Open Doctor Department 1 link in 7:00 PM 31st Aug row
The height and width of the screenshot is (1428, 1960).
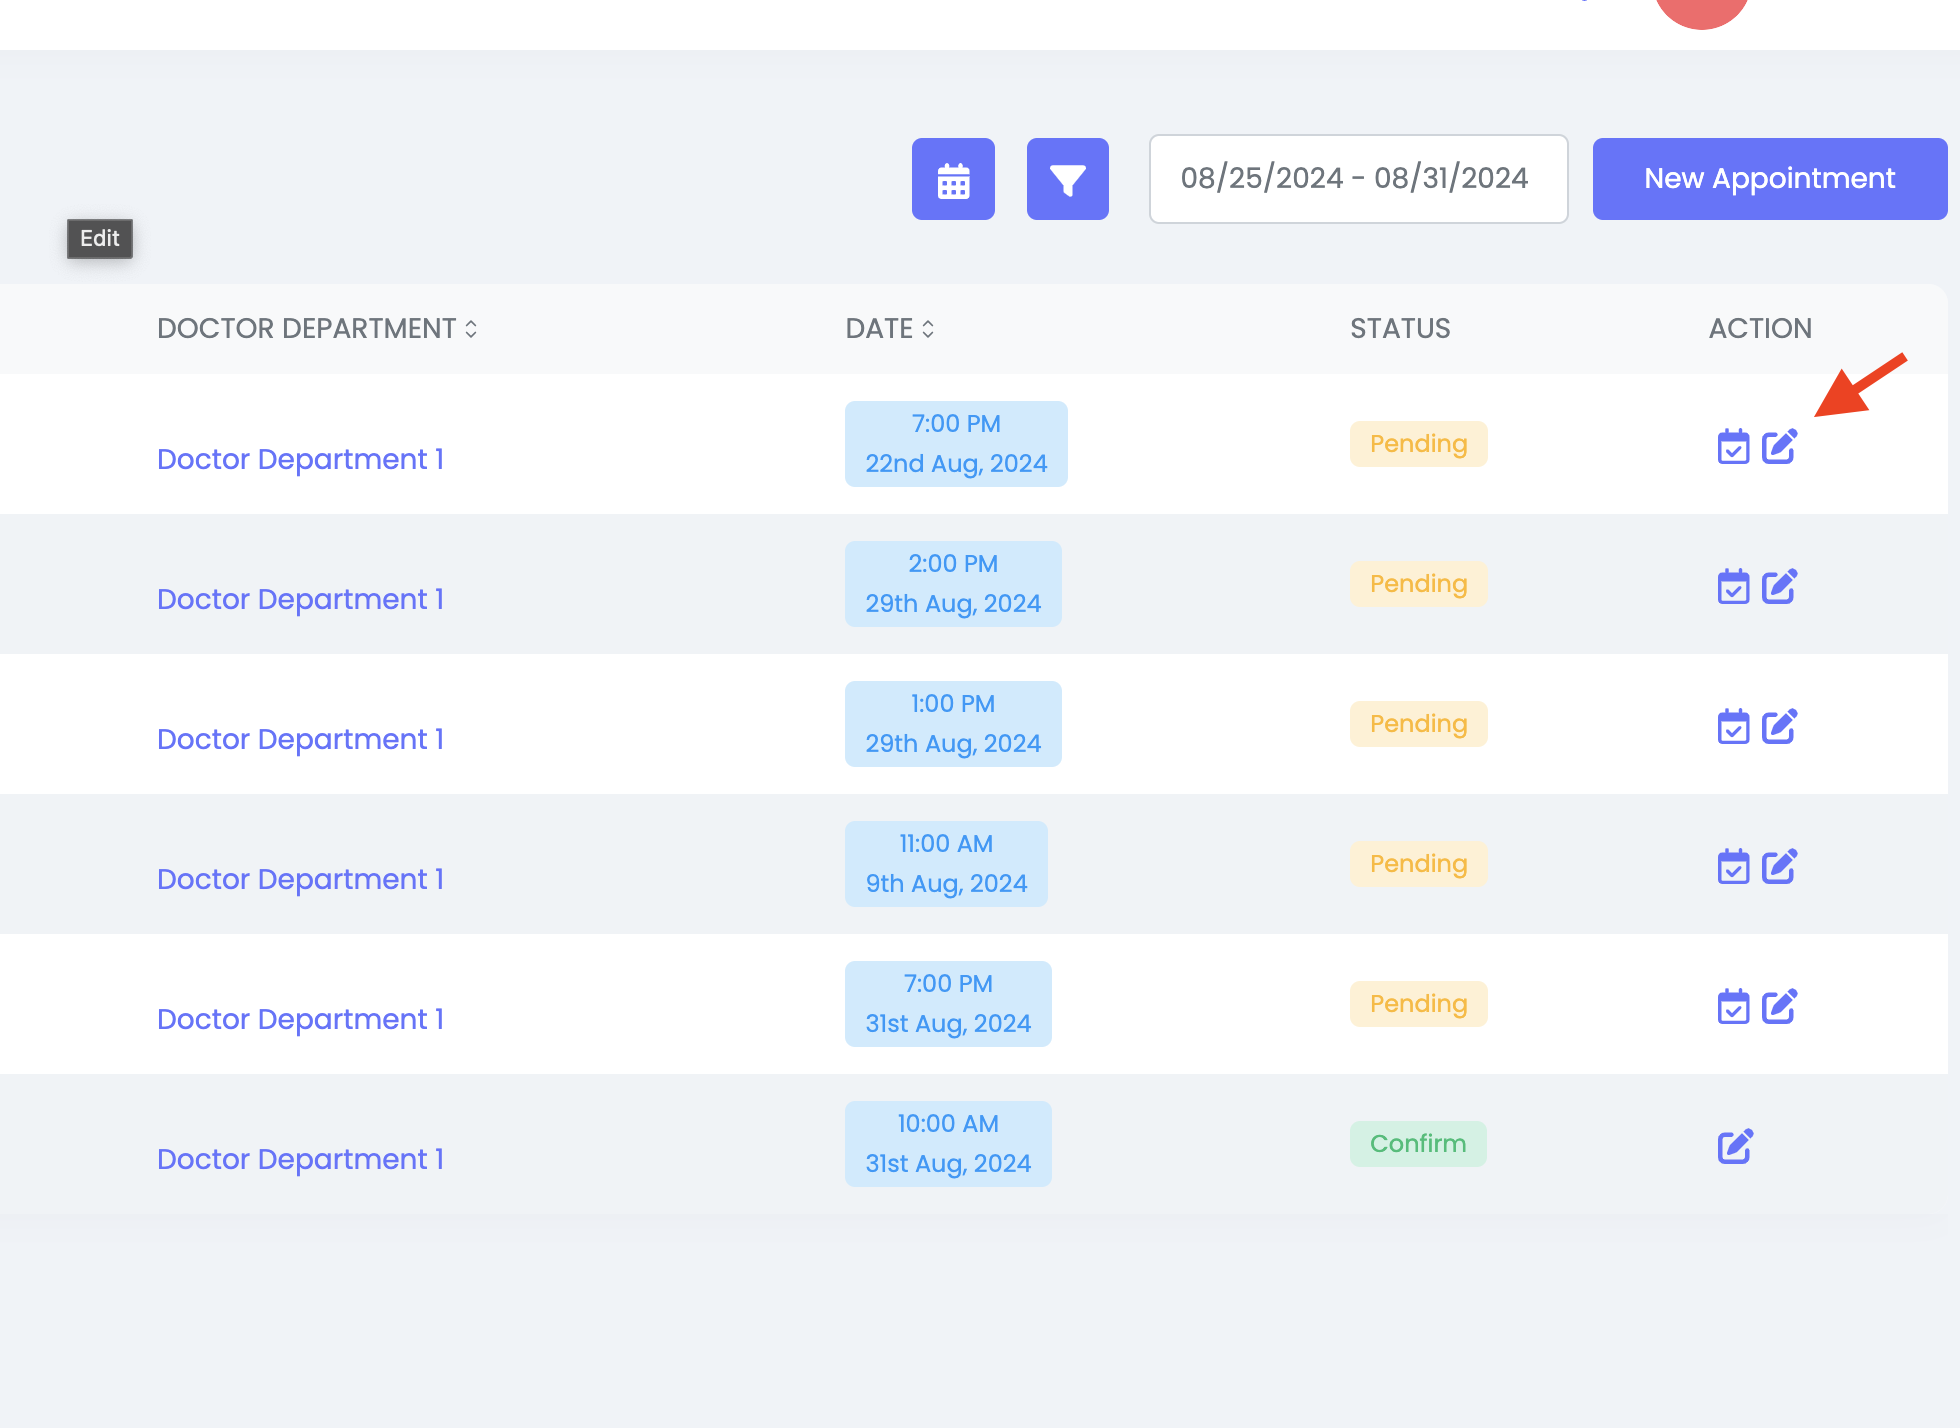(x=300, y=1019)
